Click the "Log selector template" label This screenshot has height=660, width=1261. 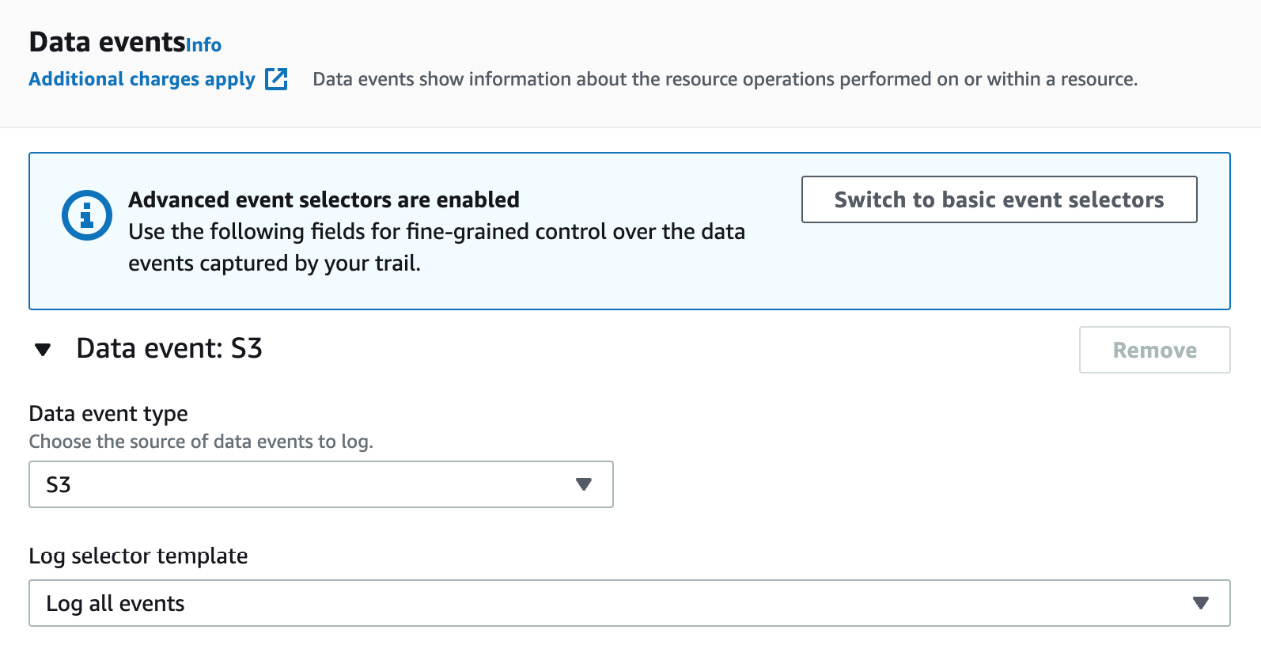138,556
